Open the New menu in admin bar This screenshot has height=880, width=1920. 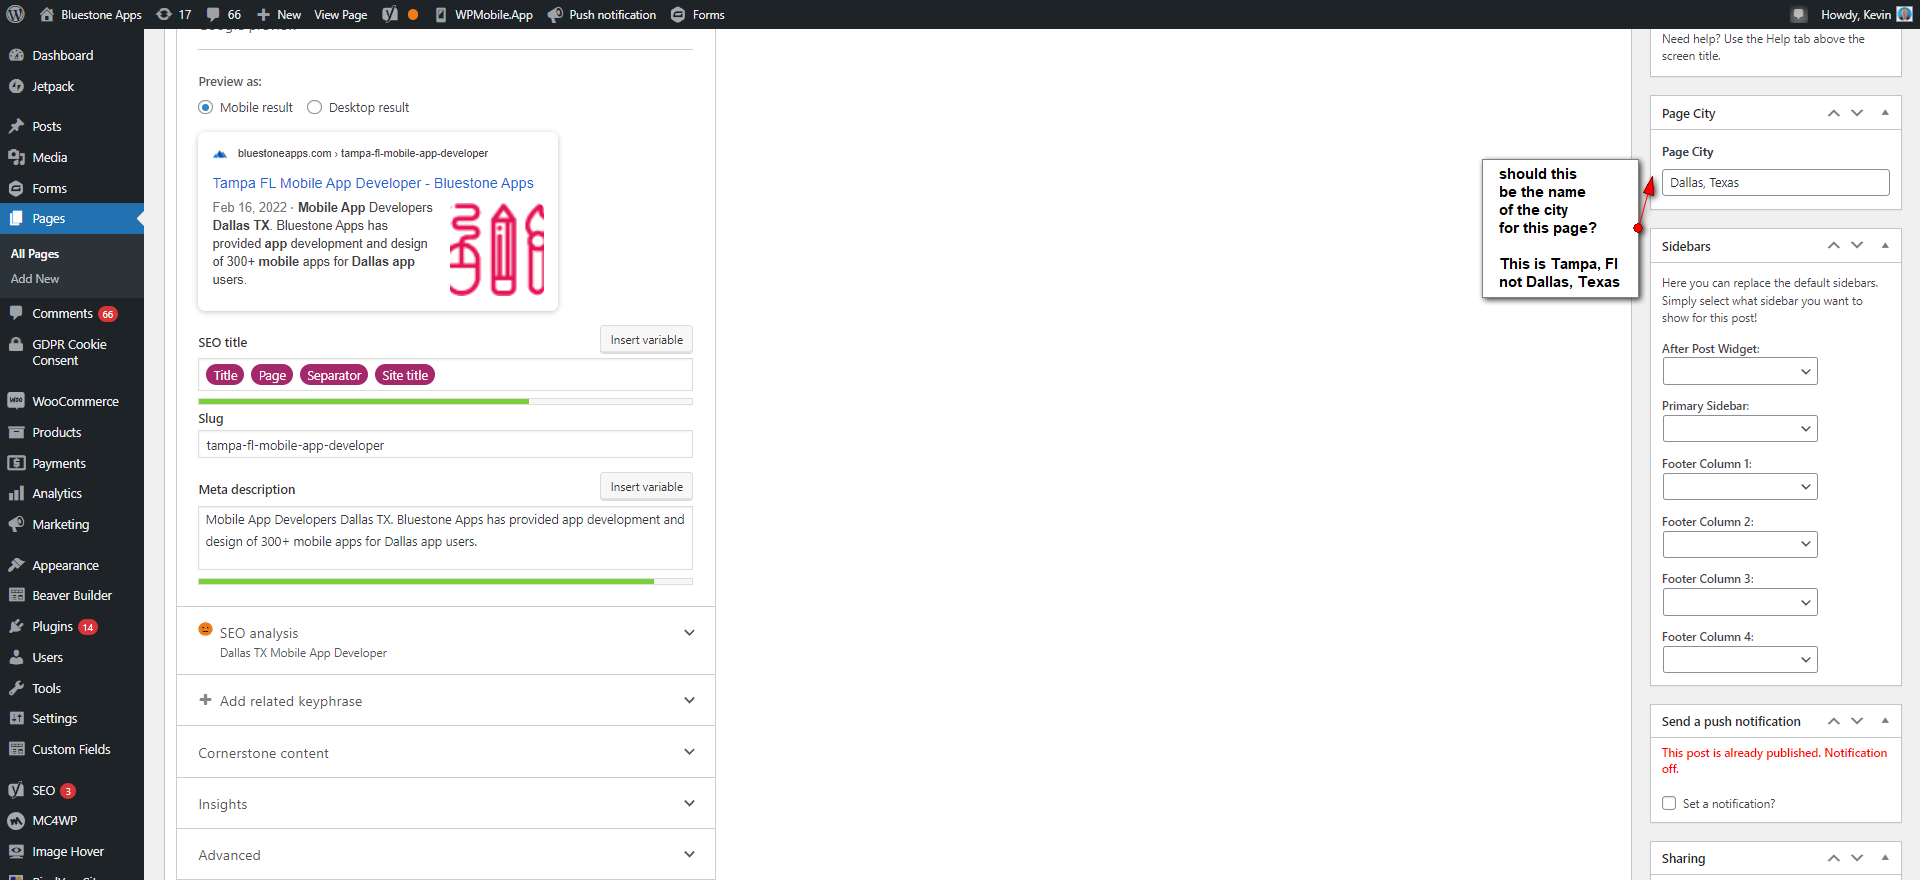tap(279, 14)
